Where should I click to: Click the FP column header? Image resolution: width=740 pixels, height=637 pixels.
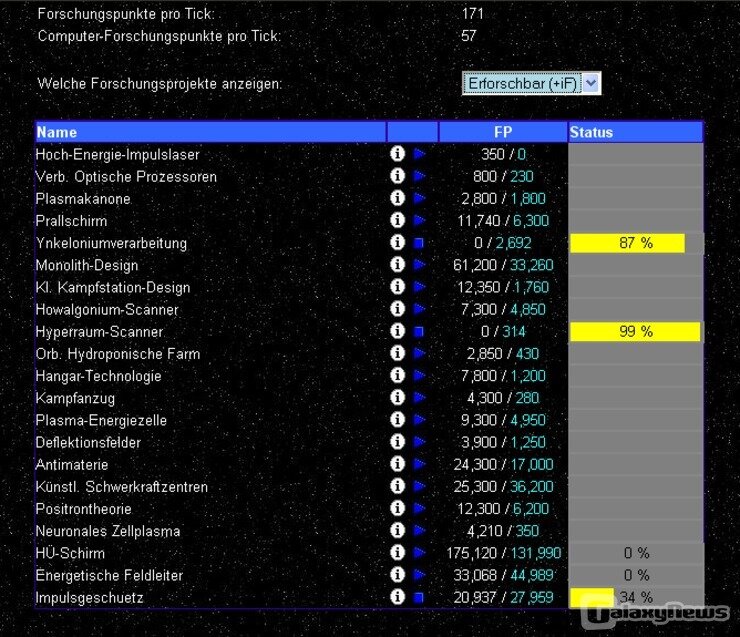[503, 132]
